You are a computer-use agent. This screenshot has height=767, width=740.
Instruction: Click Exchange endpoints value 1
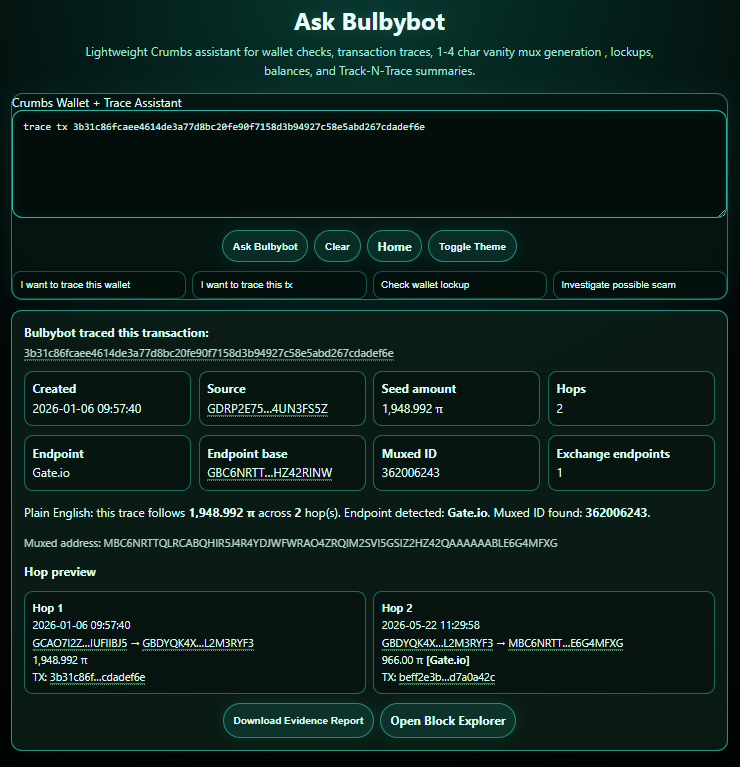click(560, 473)
